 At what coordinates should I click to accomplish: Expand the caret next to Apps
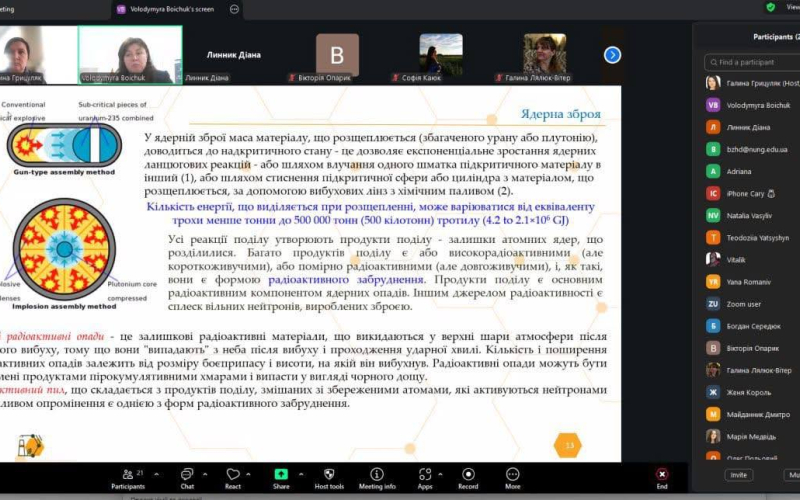[443, 473]
